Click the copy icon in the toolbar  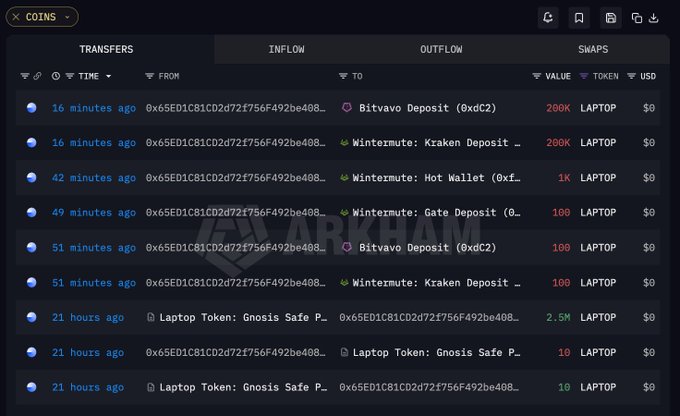[x=637, y=18]
